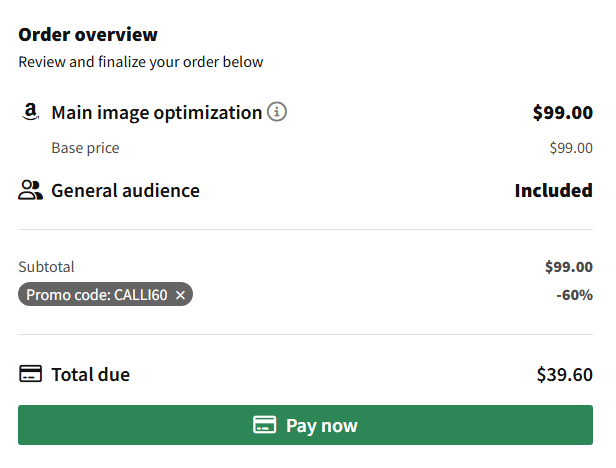Click the Order overview heading
616x468 pixels.
(x=88, y=35)
